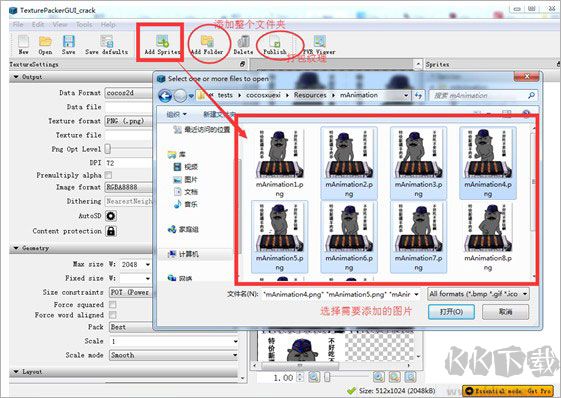Click the Publish toolbar icon
This screenshot has height=398, width=561.
(x=275, y=44)
